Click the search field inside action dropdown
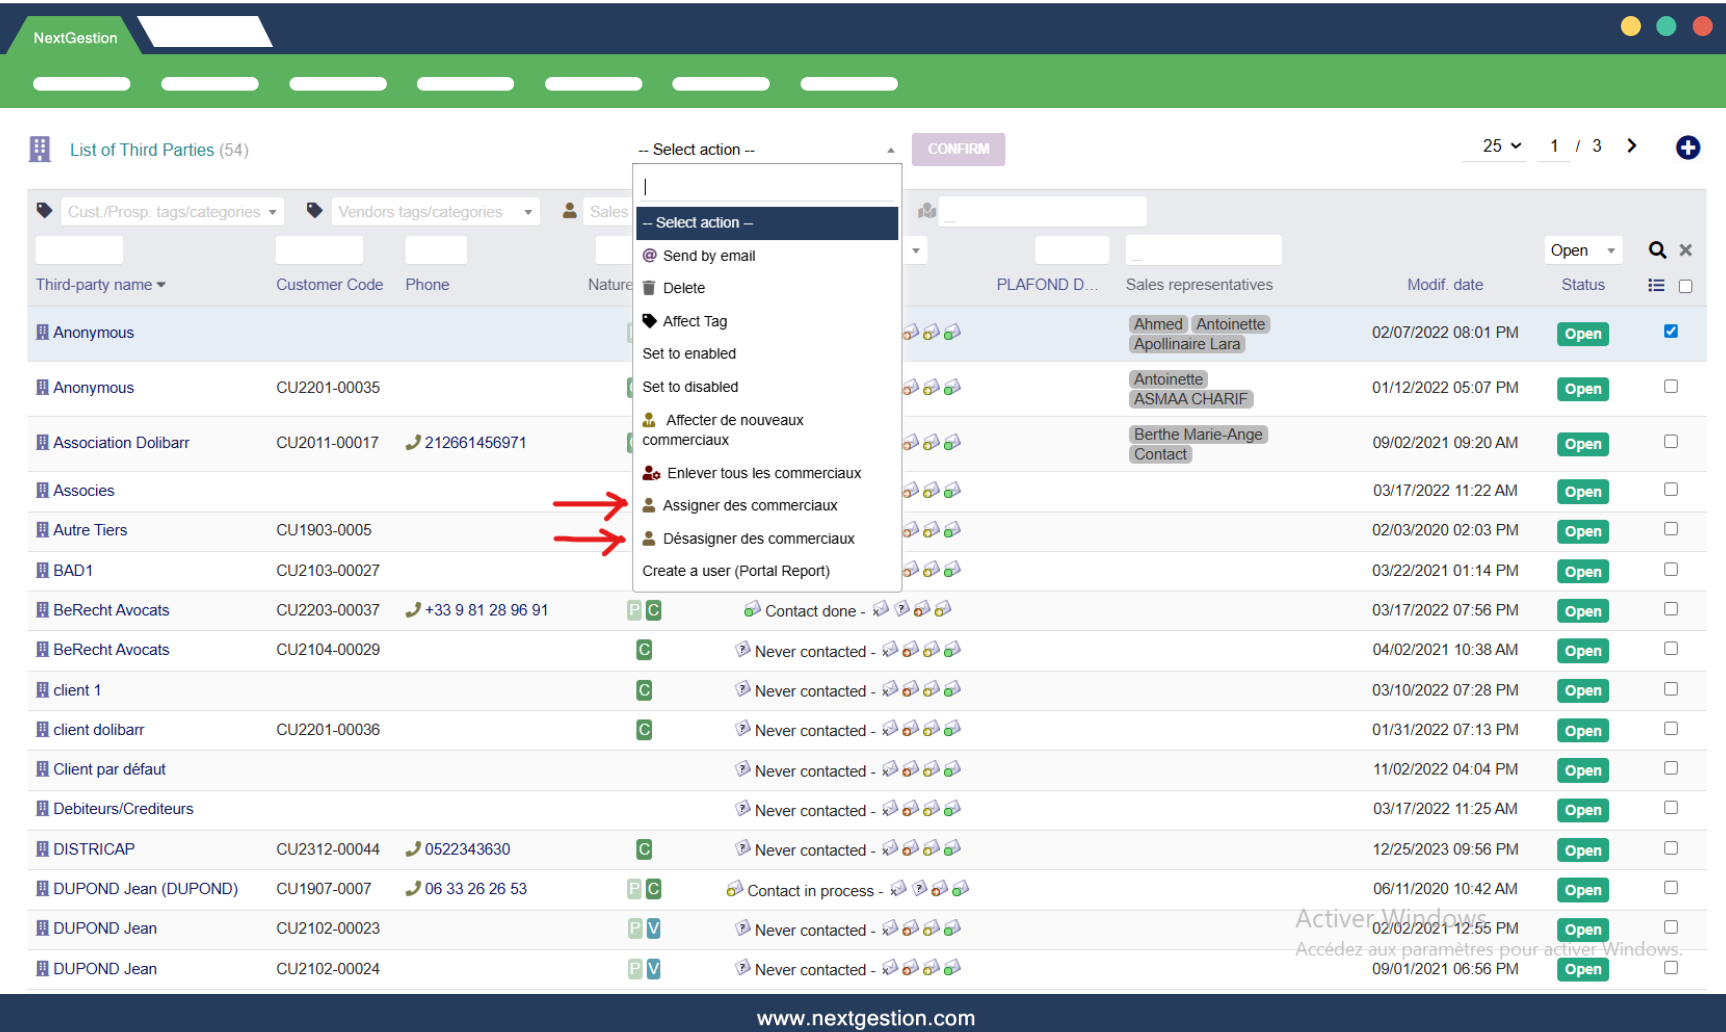 click(767, 187)
